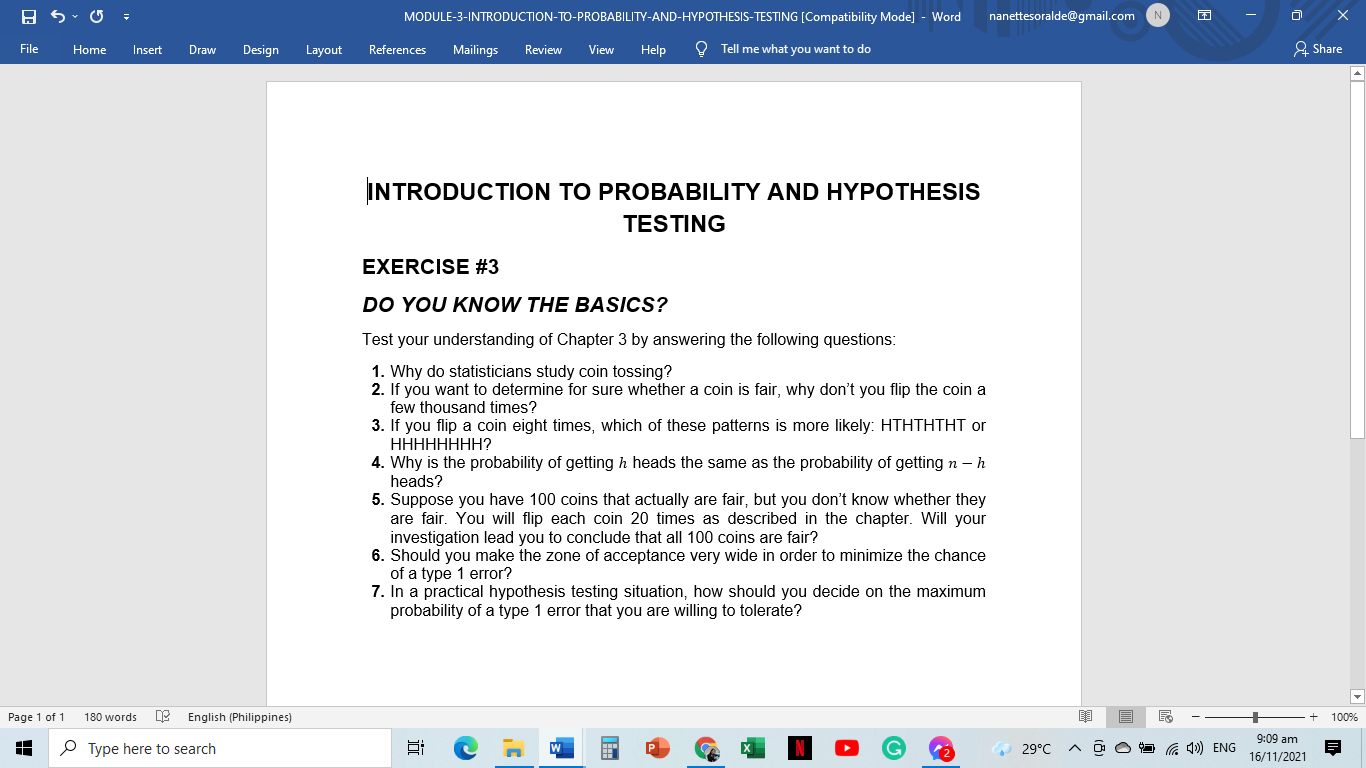
Task: Zoom out using the minus icon
Action: (x=1196, y=716)
